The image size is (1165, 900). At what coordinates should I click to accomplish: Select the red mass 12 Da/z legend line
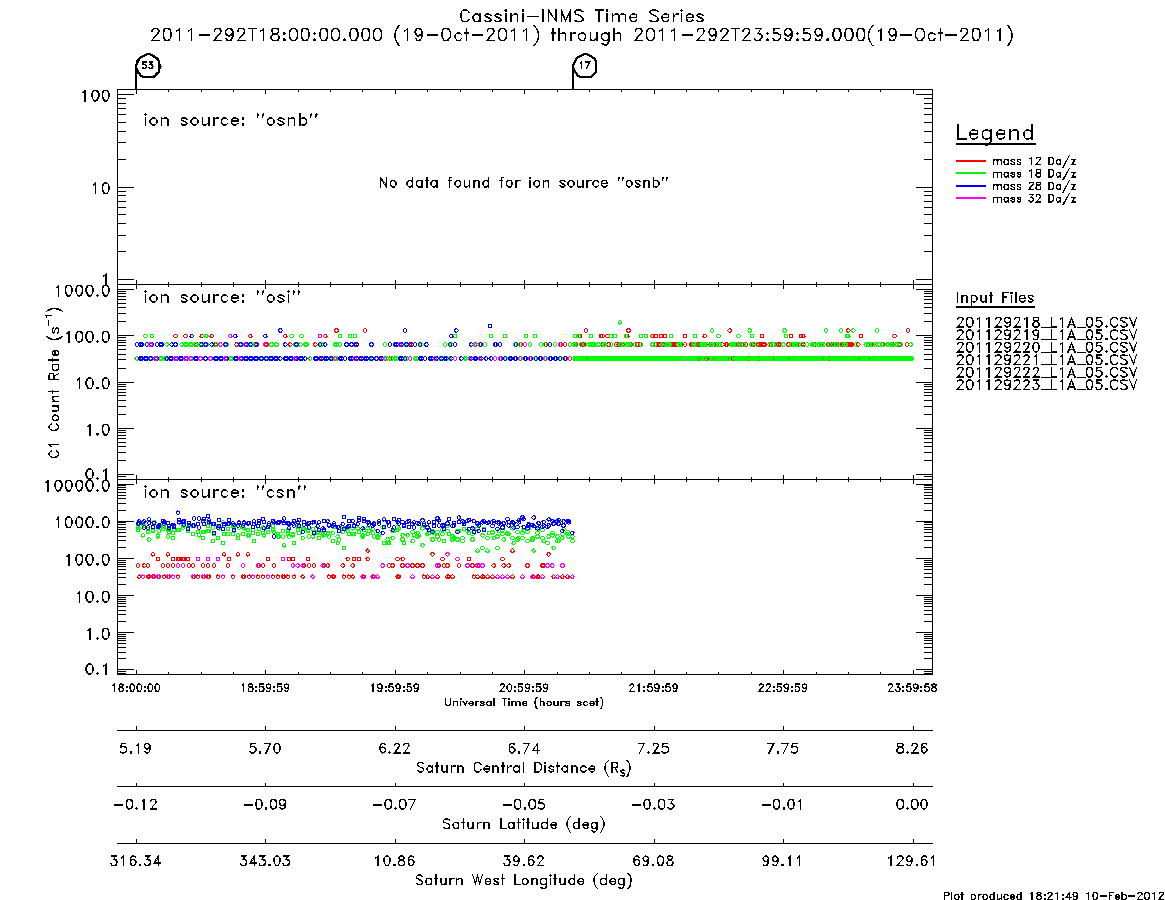pos(970,161)
